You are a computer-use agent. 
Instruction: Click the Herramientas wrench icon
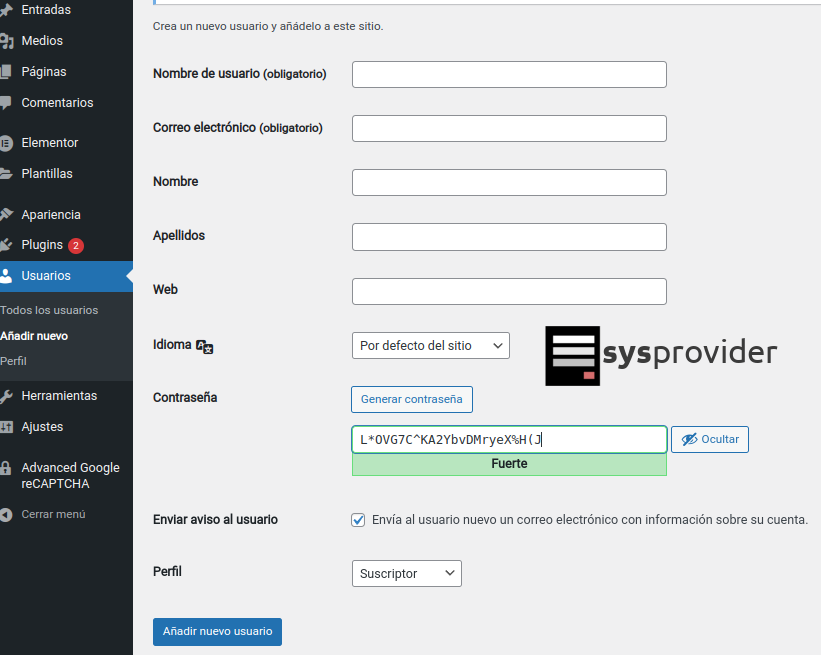click(x=5, y=396)
